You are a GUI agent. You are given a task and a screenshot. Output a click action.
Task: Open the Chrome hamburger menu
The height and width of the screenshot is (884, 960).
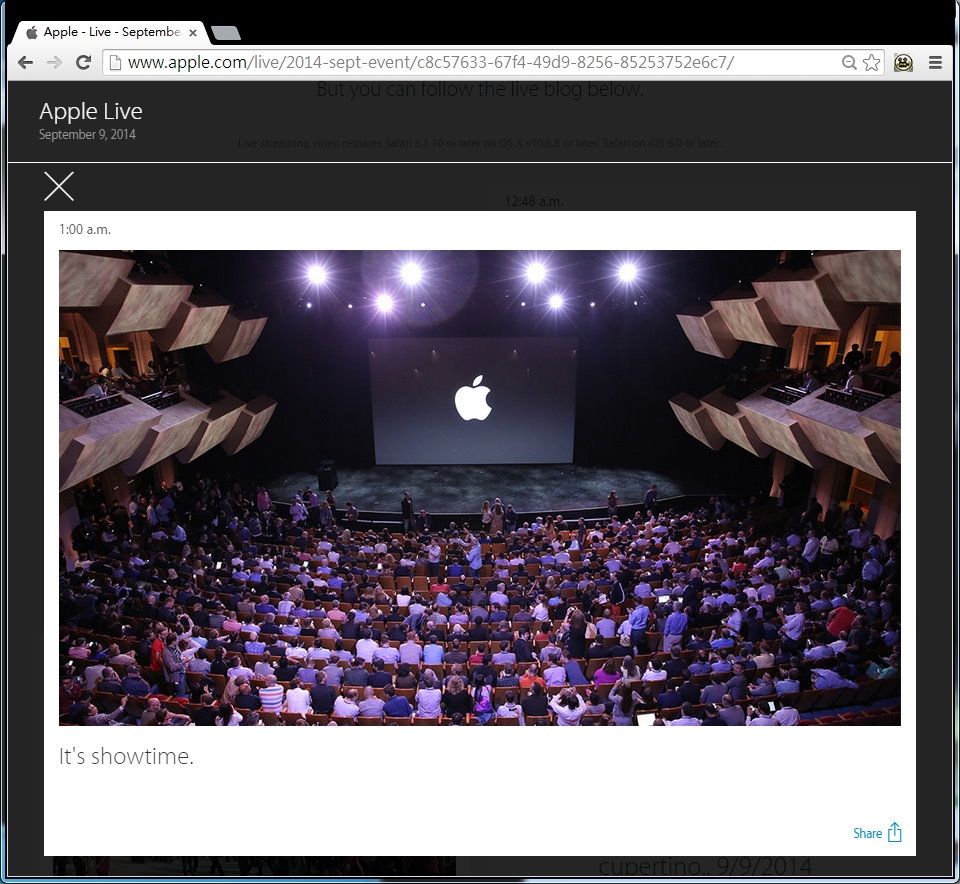point(935,62)
